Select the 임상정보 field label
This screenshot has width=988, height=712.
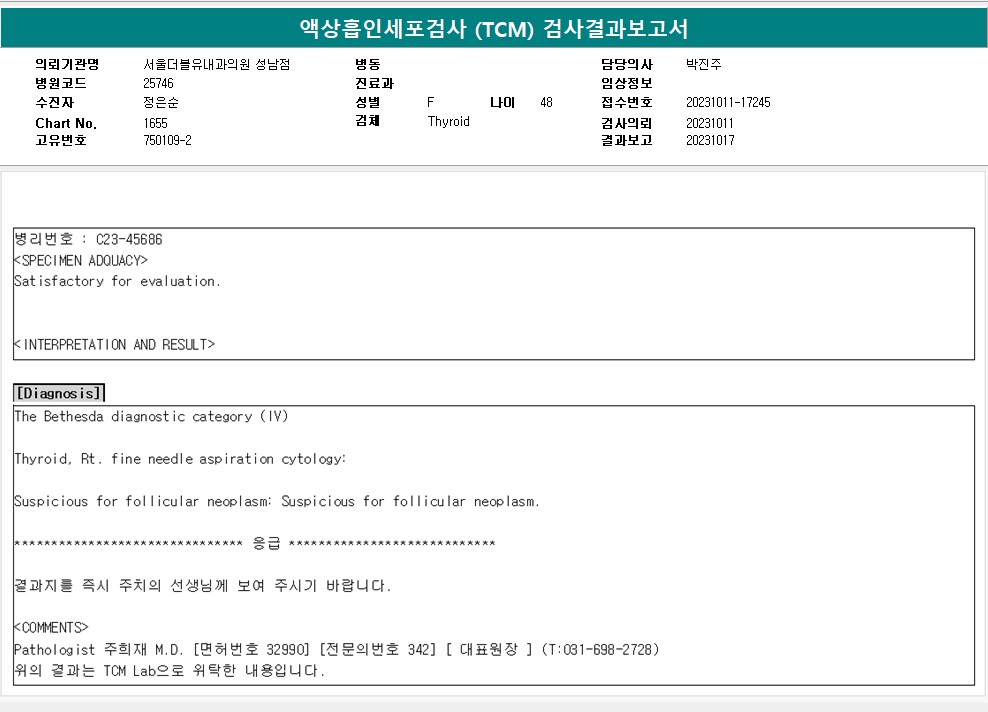click(626, 83)
